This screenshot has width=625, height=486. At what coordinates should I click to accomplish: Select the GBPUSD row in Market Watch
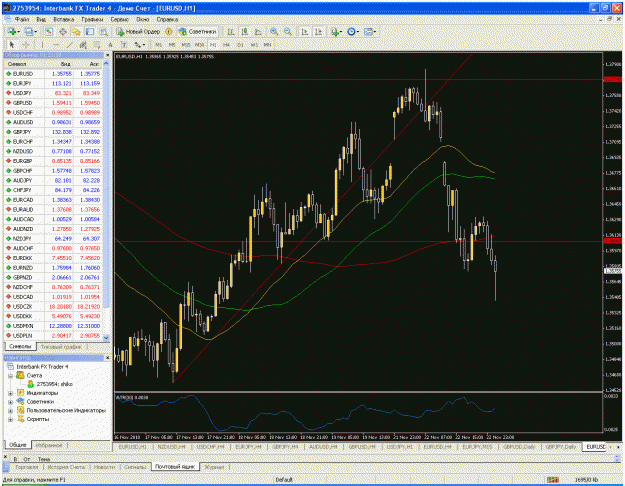point(53,103)
